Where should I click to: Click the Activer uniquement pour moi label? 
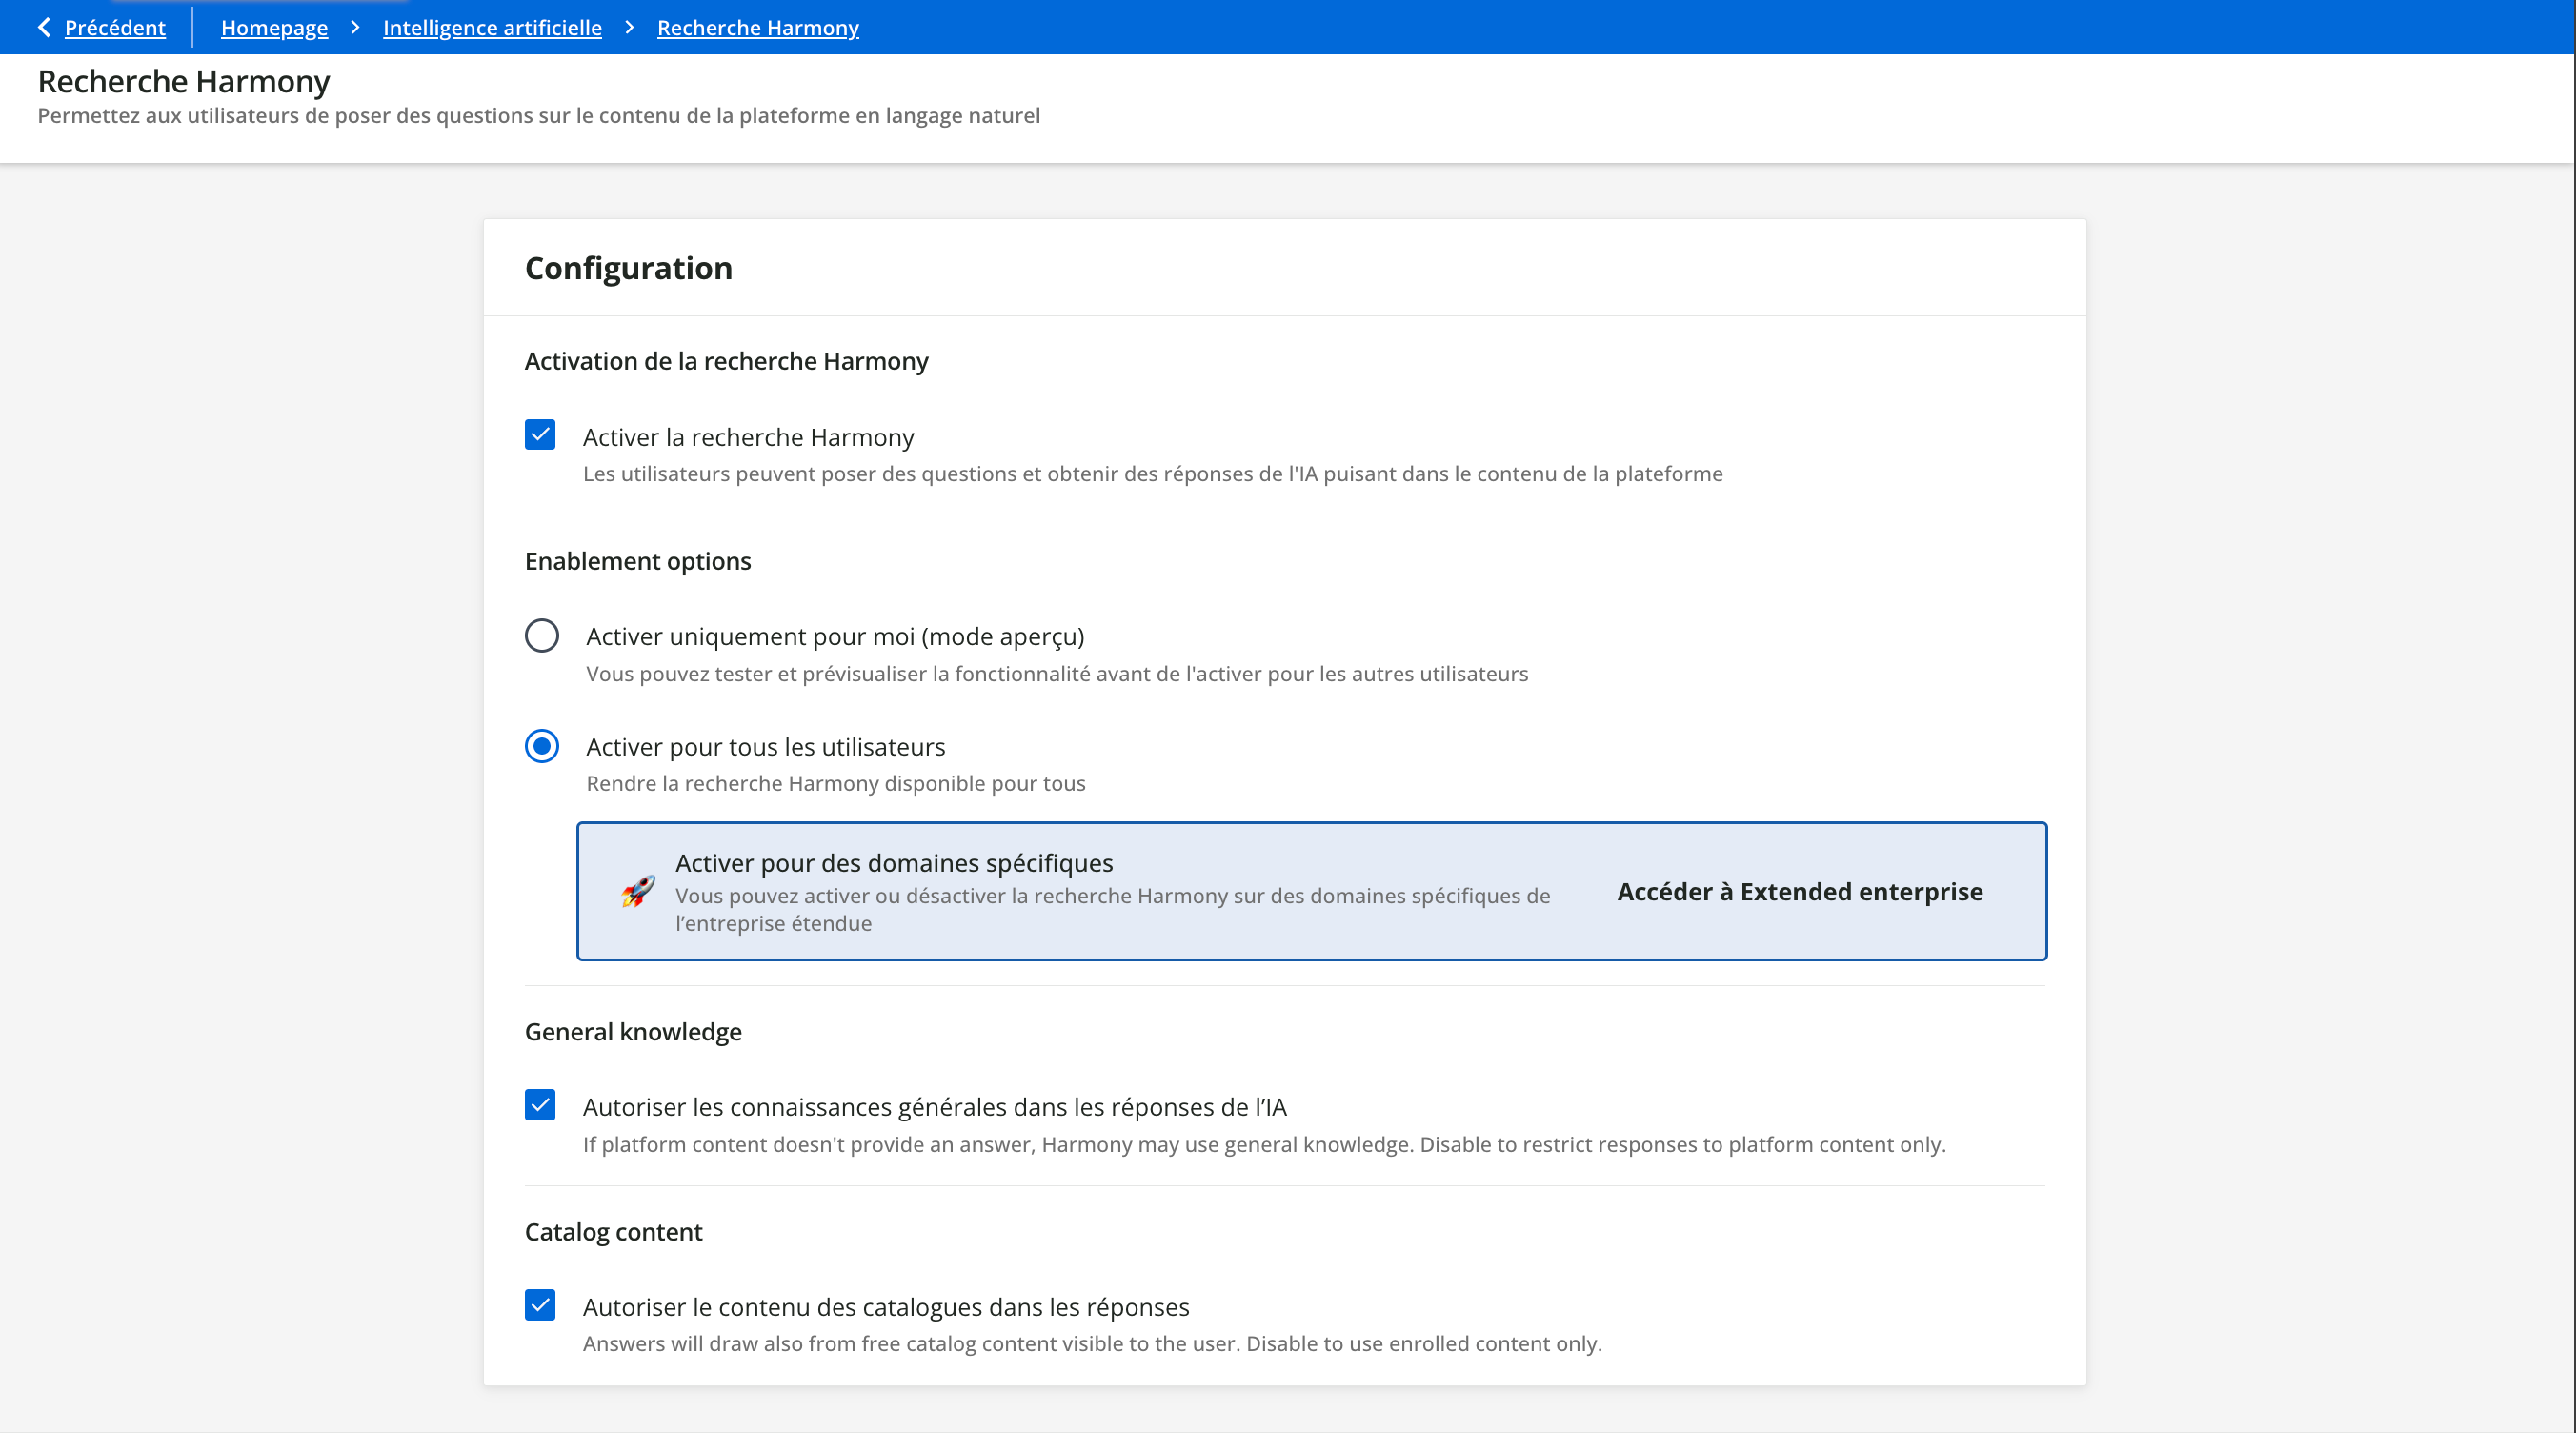point(835,637)
